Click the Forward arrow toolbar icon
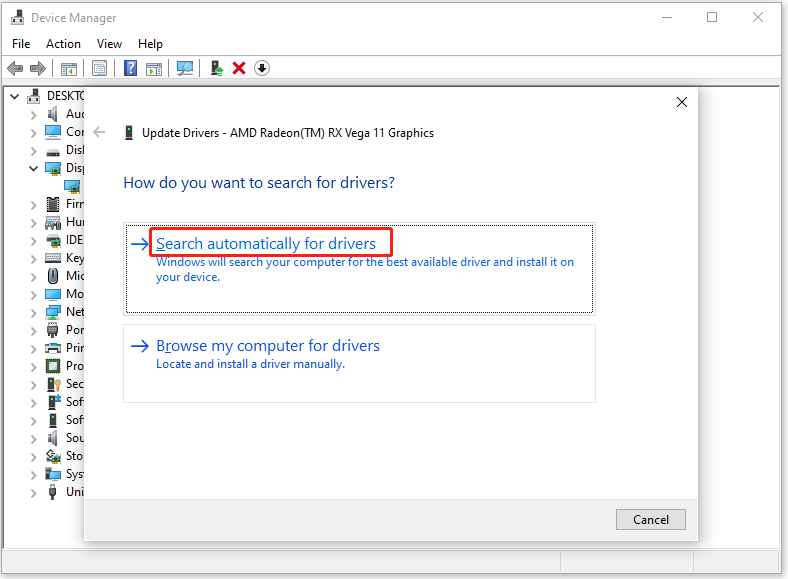 tap(38, 68)
